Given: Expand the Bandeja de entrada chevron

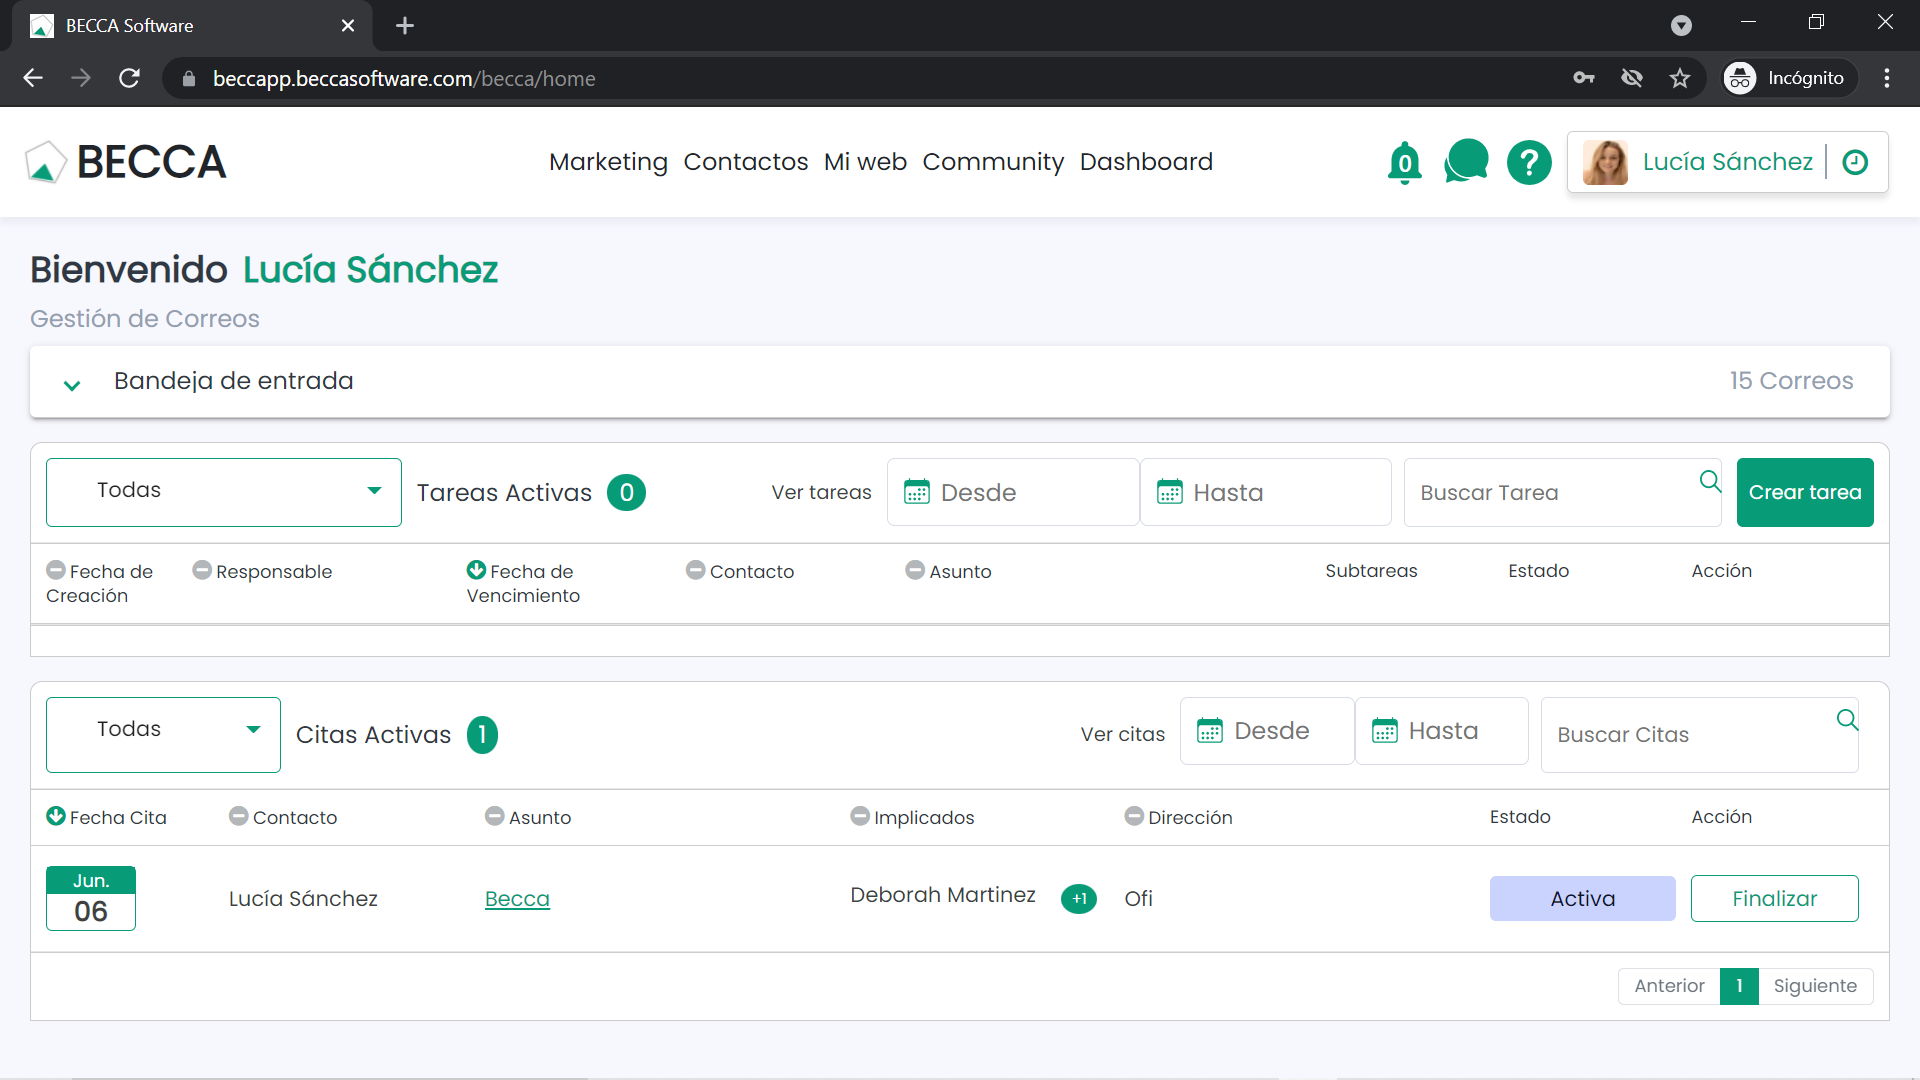Looking at the screenshot, I should (72, 385).
